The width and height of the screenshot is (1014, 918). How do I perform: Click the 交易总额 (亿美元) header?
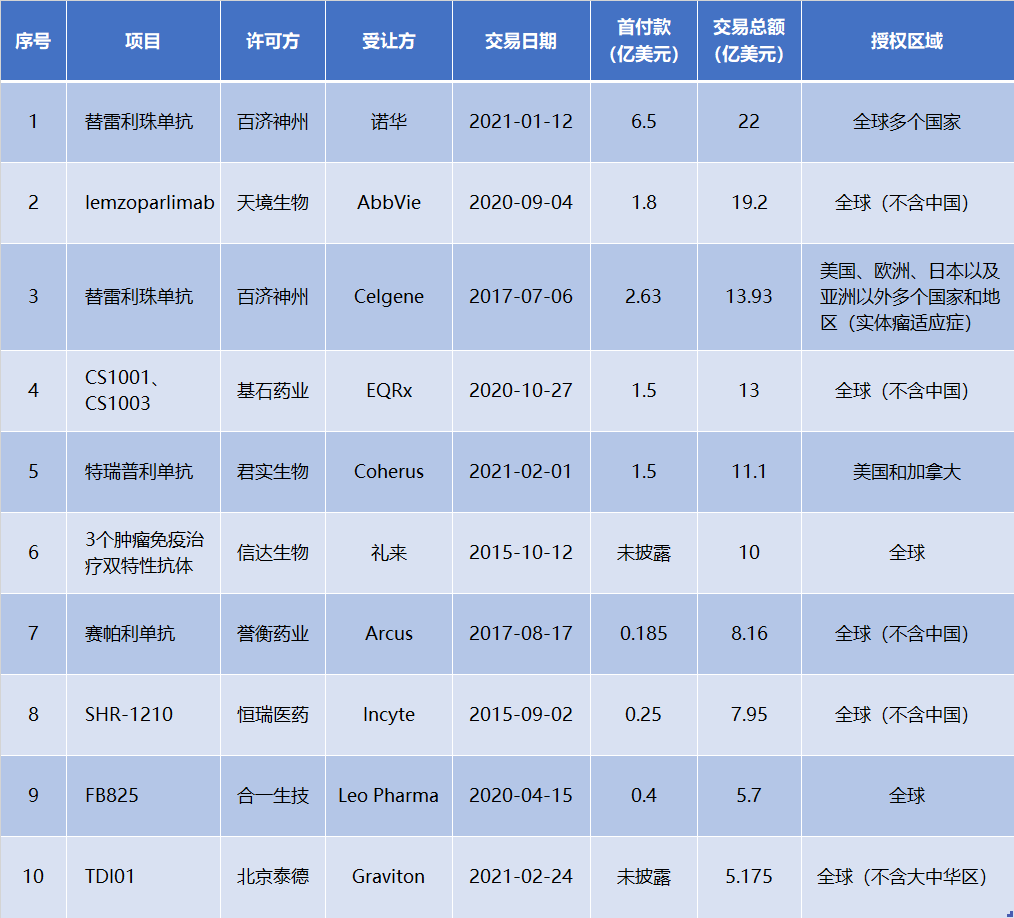pos(748,41)
